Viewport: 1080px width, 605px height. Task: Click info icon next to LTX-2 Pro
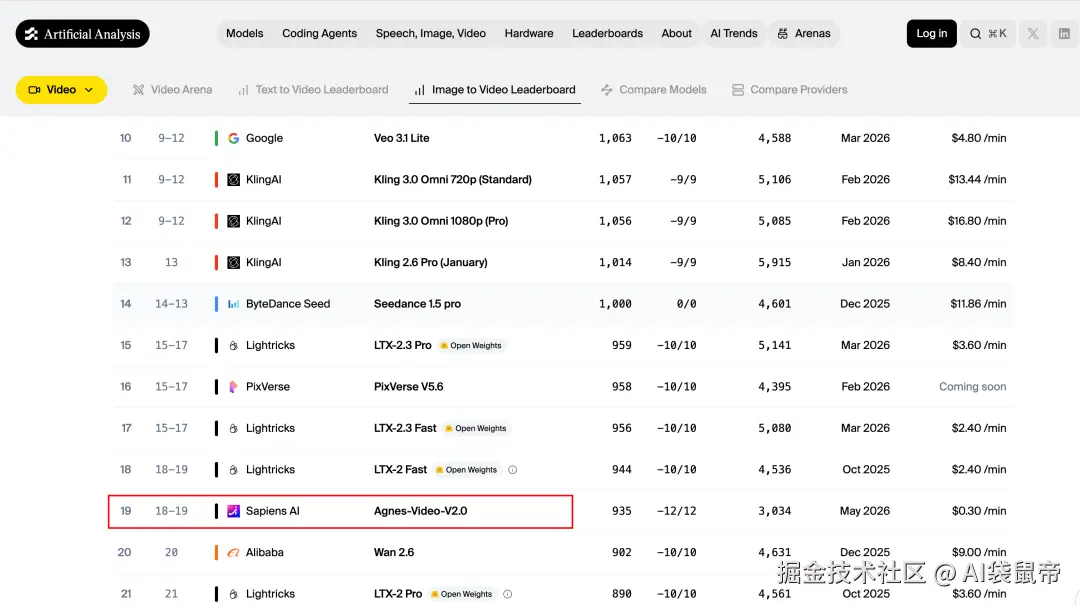508,594
